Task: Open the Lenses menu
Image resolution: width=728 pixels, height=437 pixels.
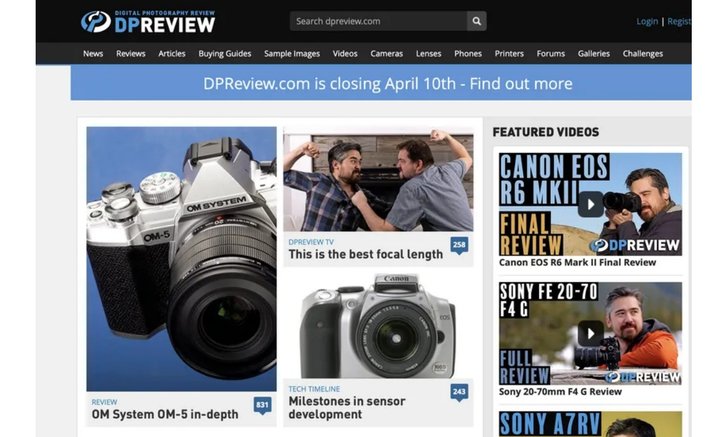Action: click(x=429, y=53)
